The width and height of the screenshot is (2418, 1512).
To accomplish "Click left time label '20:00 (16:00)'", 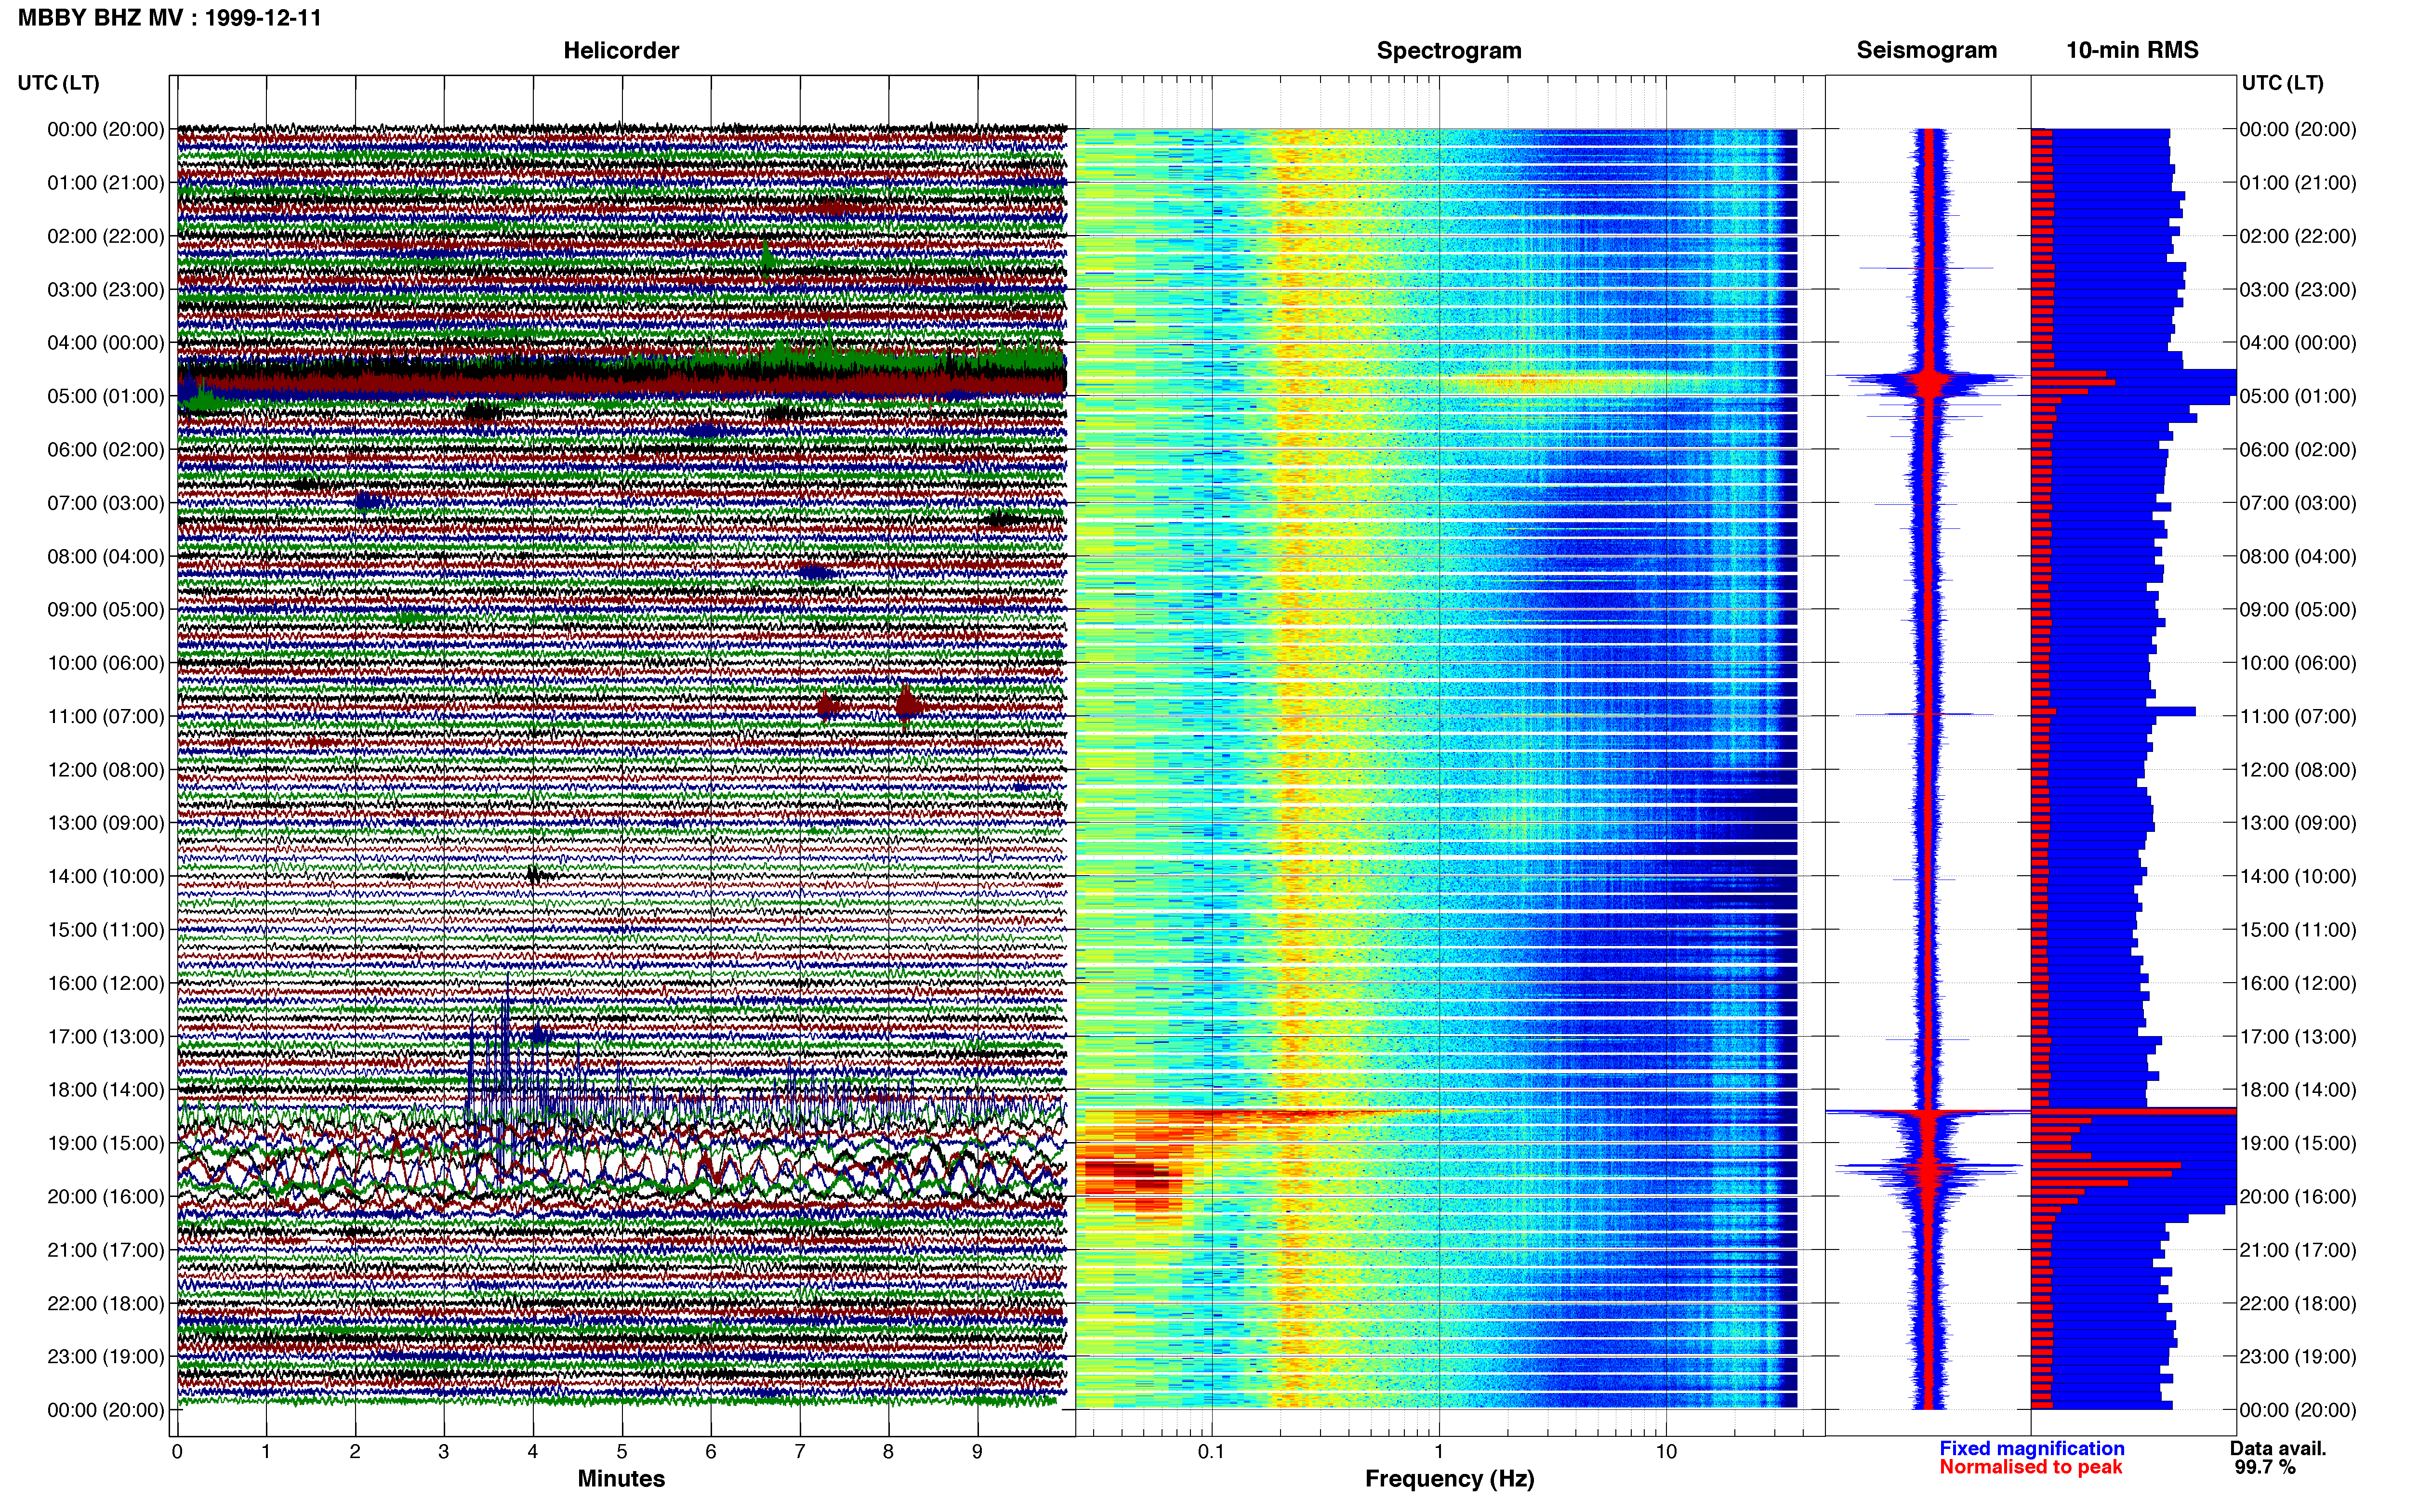I will (x=106, y=1196).
